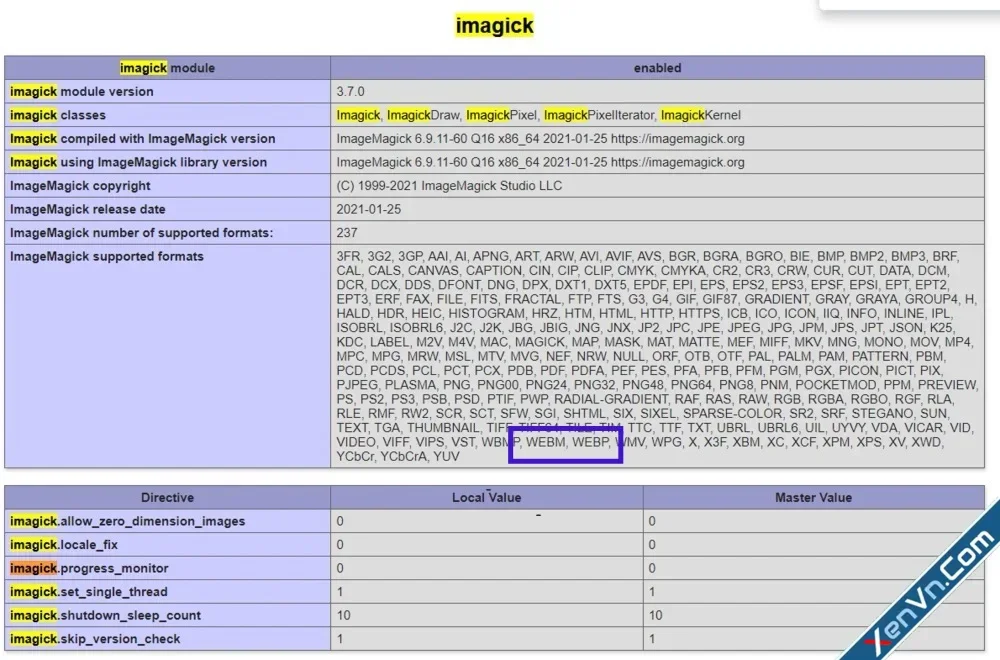This screenshot has width=1000, height=660.
Task: Click local value 10 for shutdown_sleep_count
Action: [344, 615]
